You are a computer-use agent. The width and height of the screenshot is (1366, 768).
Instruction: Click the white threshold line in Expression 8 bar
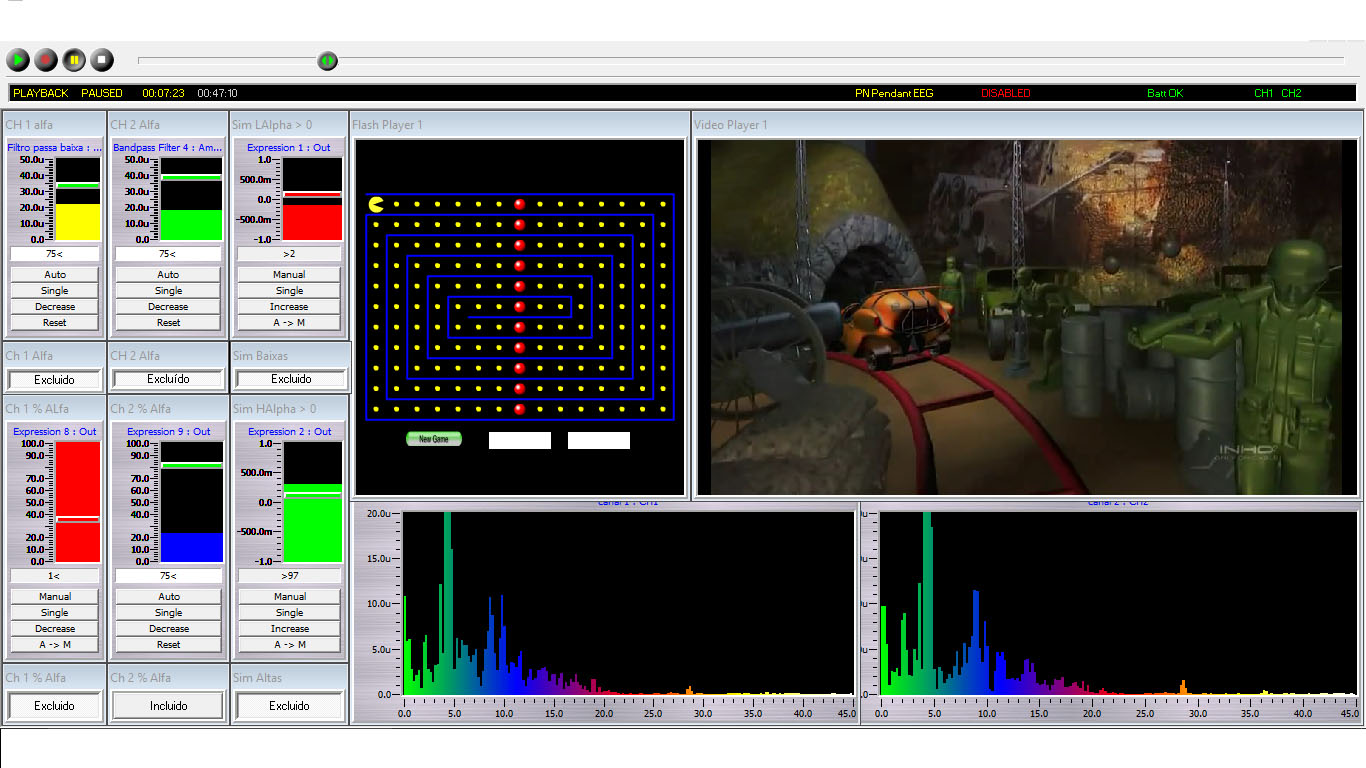click(x=77, y=519)
